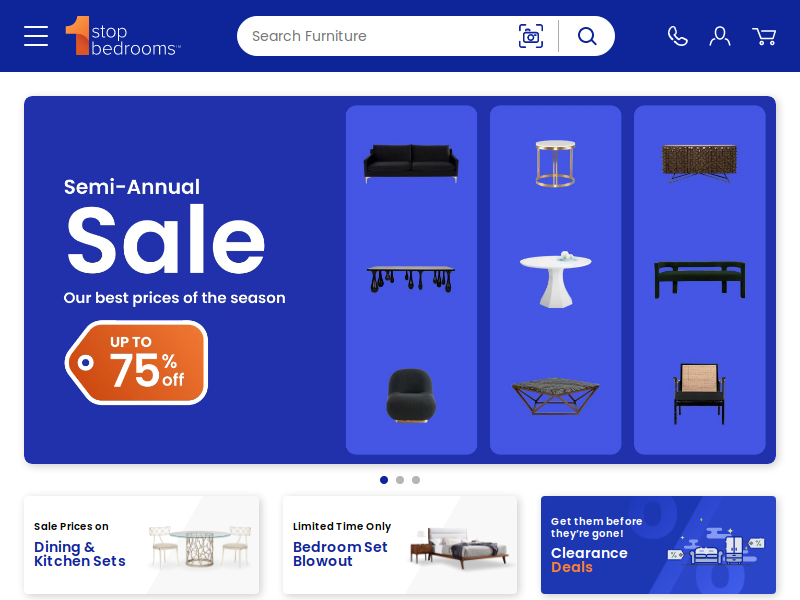Open Clearance Deals banner
Image resolution: width=800 pixels, height=600 pixels.
click(658, 544)
